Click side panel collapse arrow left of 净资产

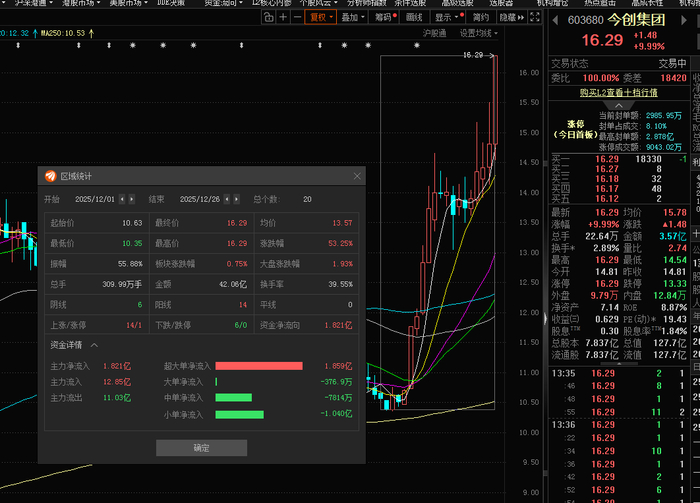click(545, 319)
